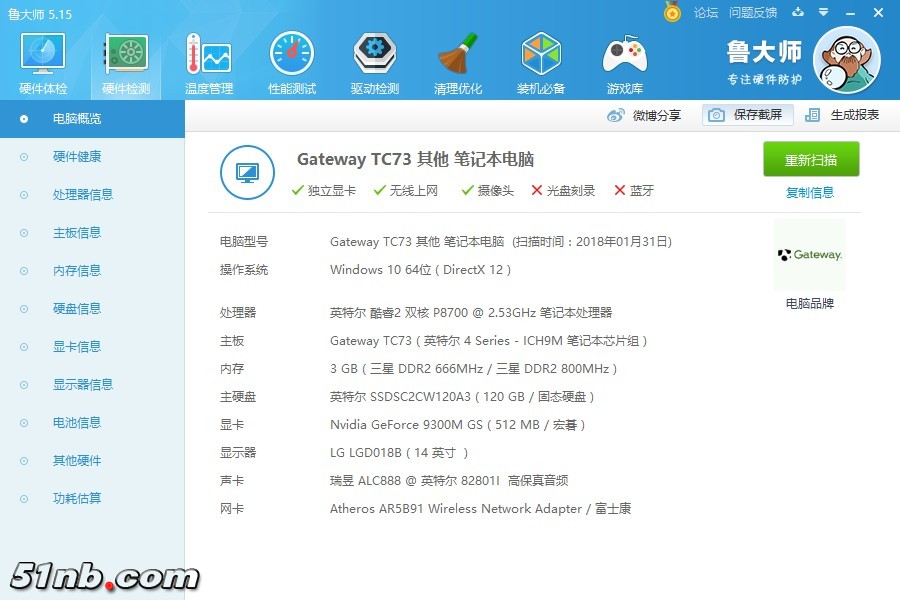Viewport: 900px width, 600px height.
Task: Open the 性能测试 speedometer icon
Action: click(x=291, y=62)
